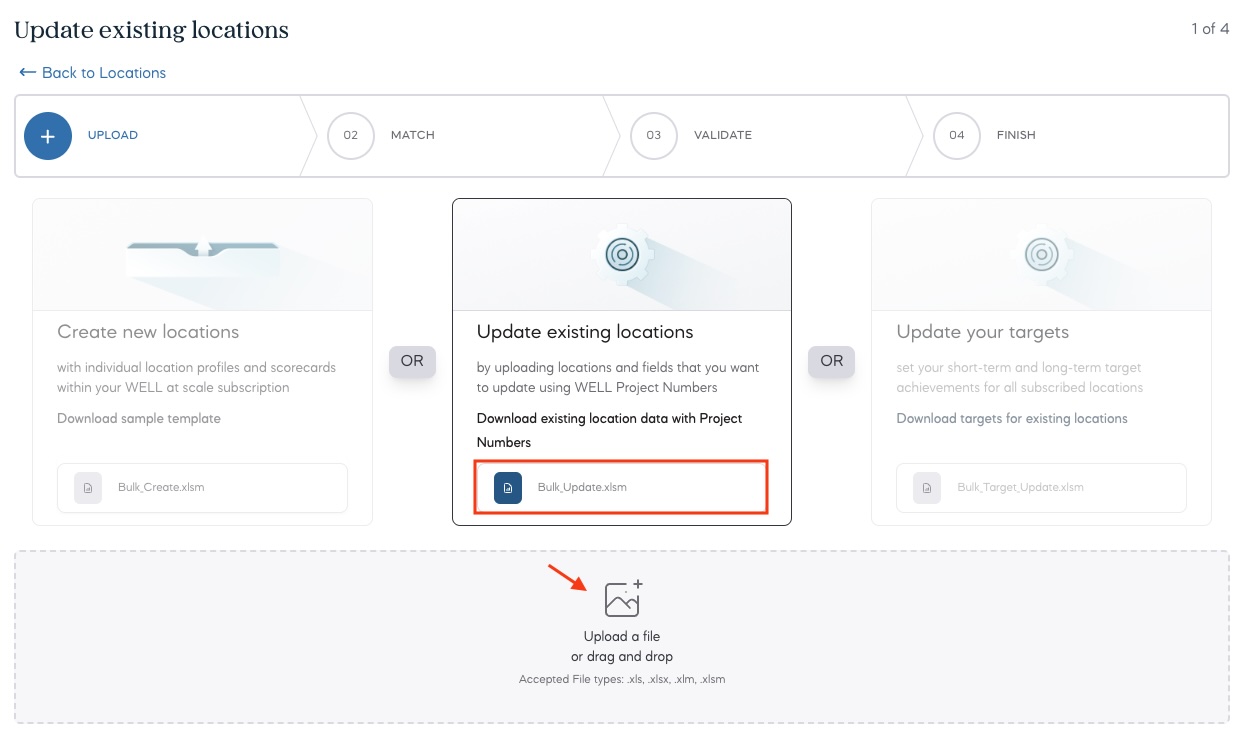The width and height of the screenshot is (1247, 739).
Task: Click the blue plus Upload step icon
Action: [x=48, y=135]
